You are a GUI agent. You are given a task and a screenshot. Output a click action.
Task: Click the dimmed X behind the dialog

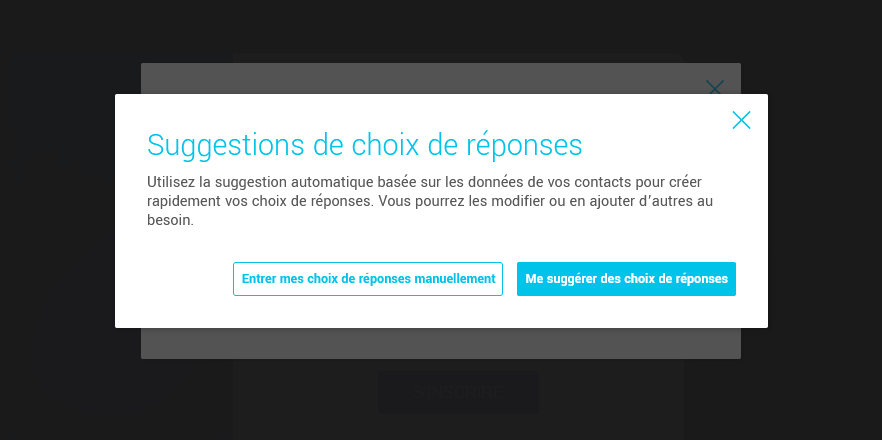(714, 86)
